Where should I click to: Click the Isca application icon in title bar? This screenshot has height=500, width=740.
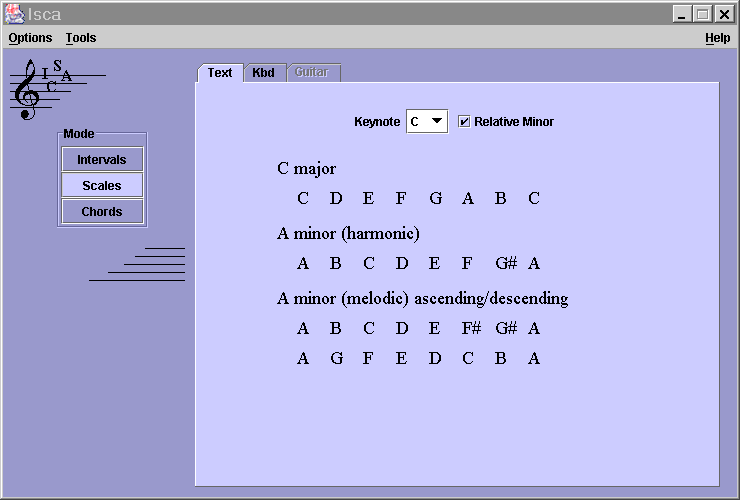tap(14, 14)
